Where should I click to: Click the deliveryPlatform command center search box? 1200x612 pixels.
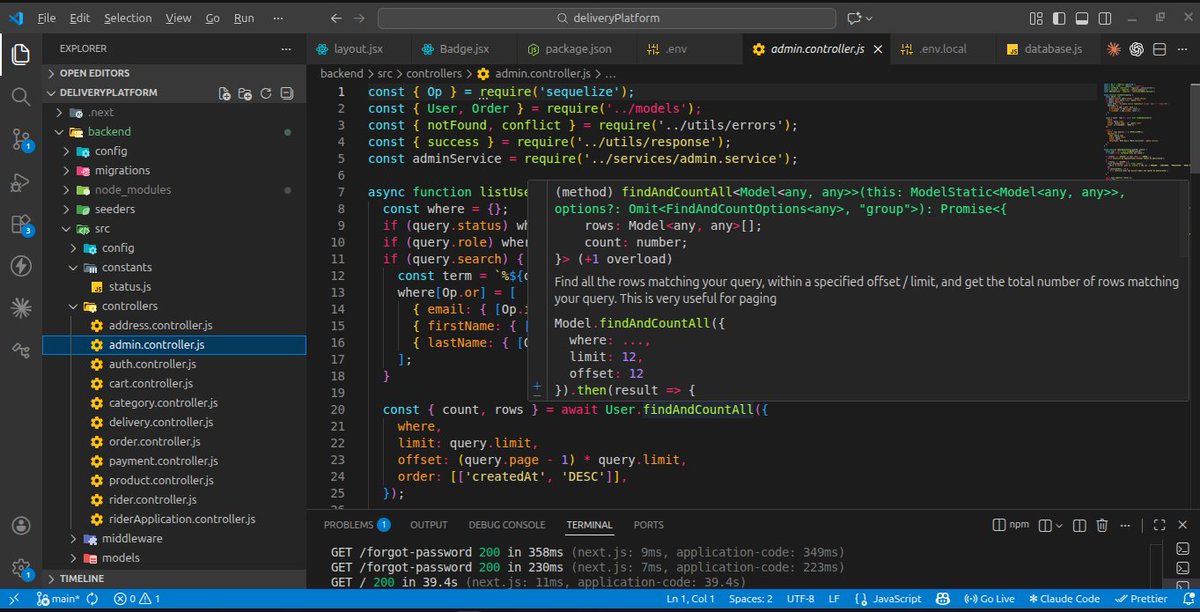tap(607, 18)
